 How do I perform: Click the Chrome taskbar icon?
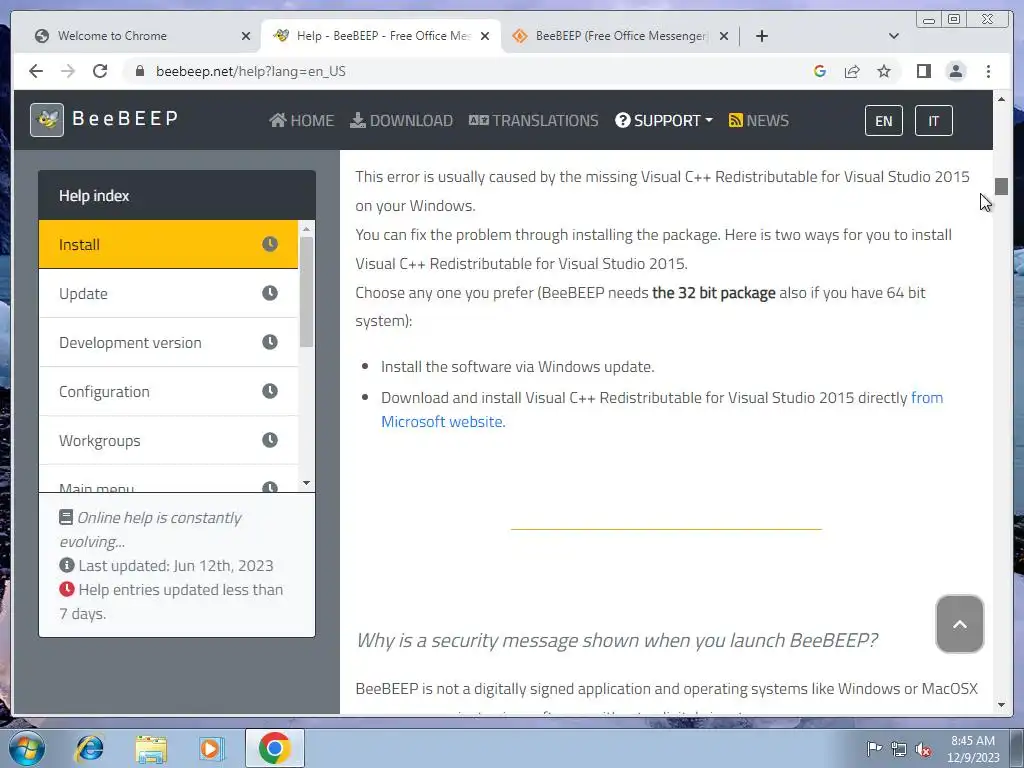click(274, 748)
